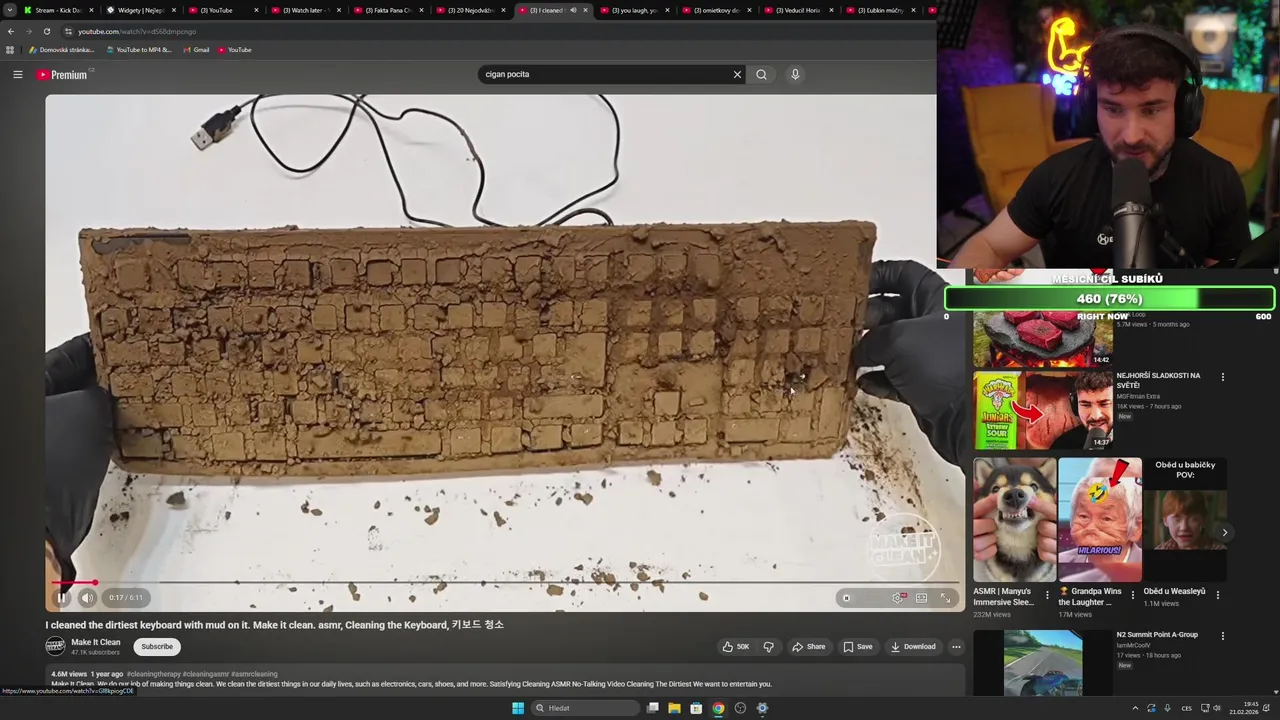Mute the video player volume

[x=87, y=598]
